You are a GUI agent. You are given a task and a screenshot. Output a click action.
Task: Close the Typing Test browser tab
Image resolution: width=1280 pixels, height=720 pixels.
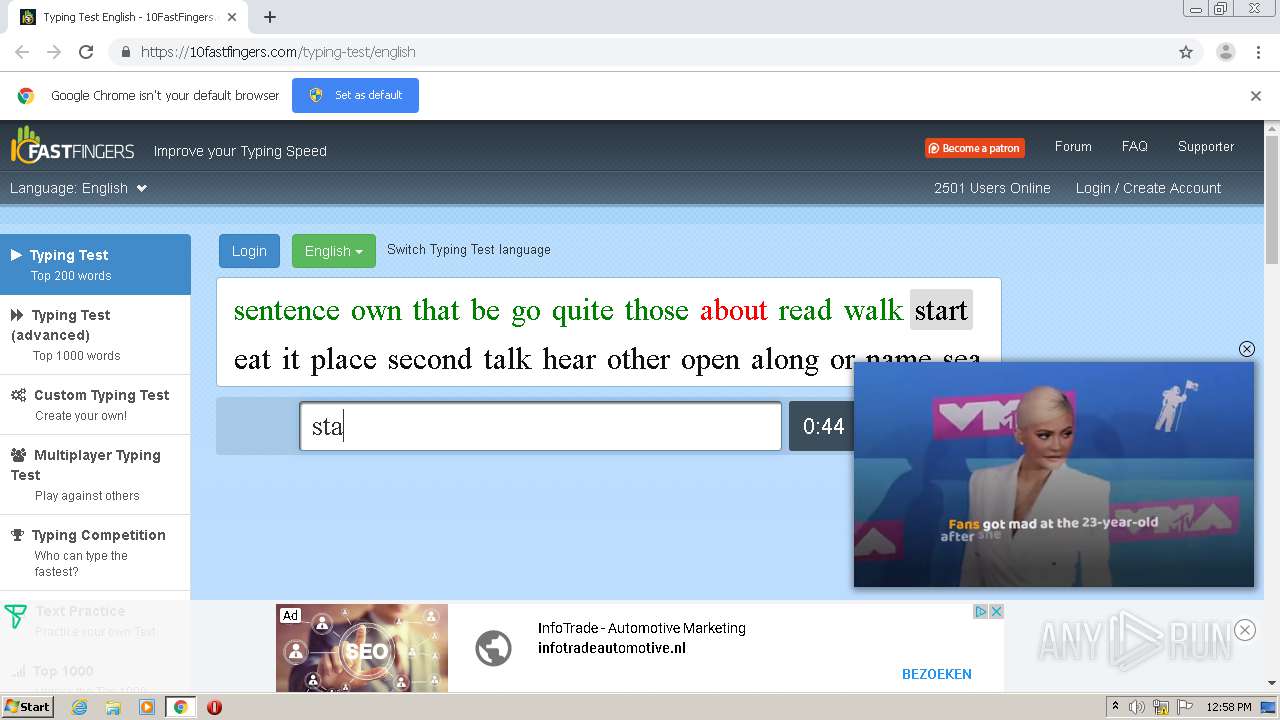click(232, 17)
